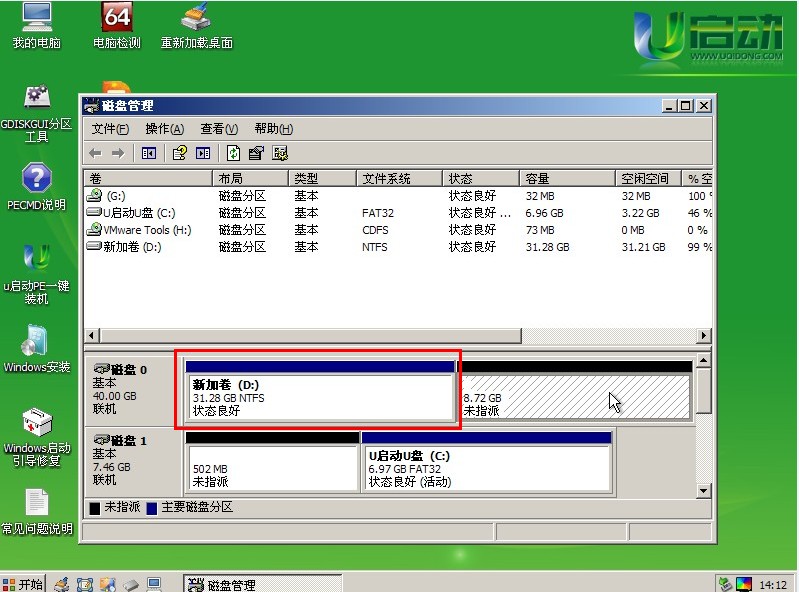Open GDISKGUI分区工具 desktop icon
The image size is (799, 592).
click(x=36, y=113)
